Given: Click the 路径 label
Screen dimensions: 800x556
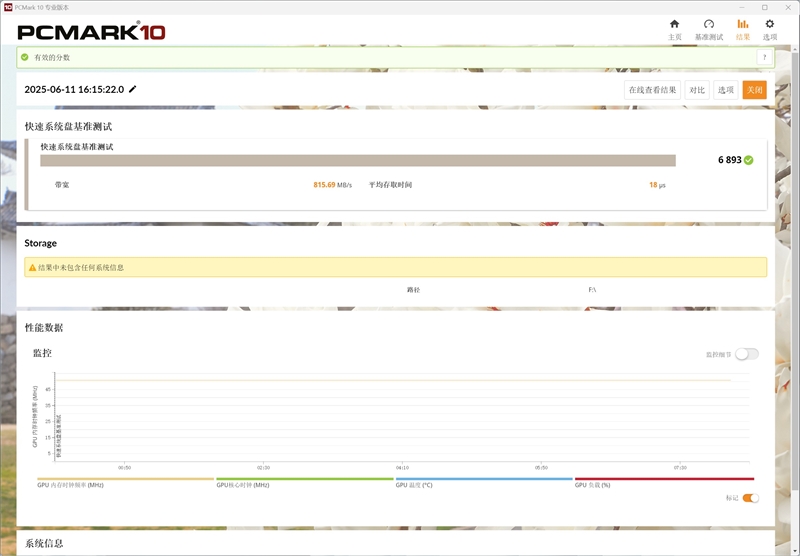Looking at the screenshot, I should pos(413,290).
